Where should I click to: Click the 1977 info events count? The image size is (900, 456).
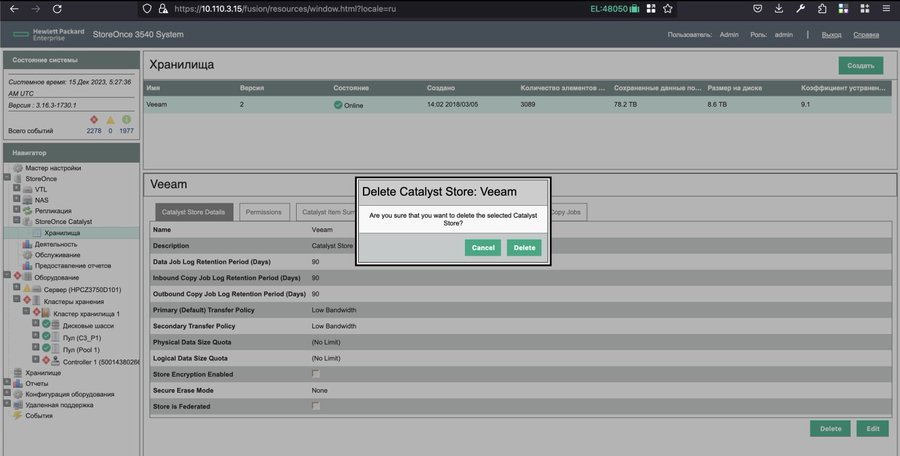pos(126,131)
